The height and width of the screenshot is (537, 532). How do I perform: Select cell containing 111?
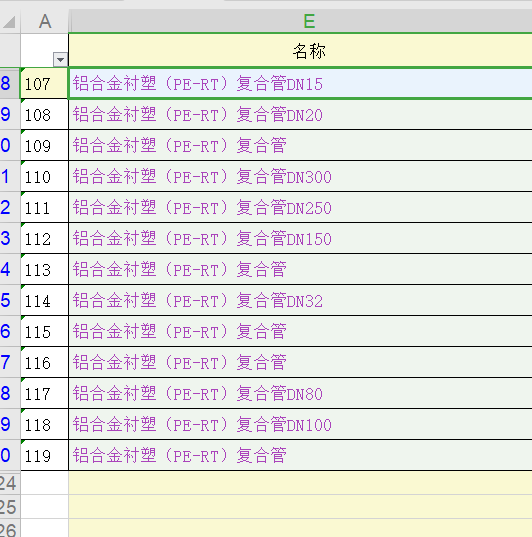pyautogui.click(x=45, y=207)
